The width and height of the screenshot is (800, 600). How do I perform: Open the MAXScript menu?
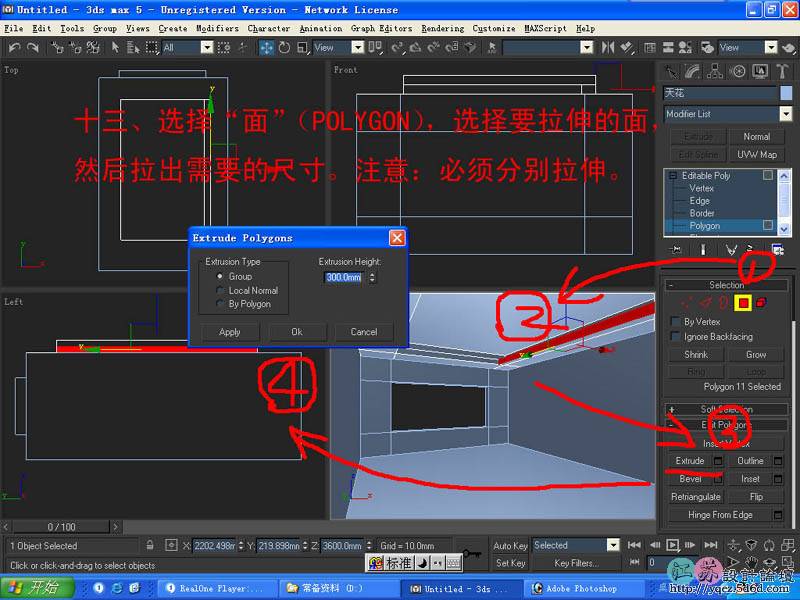[x=545, y=29]
